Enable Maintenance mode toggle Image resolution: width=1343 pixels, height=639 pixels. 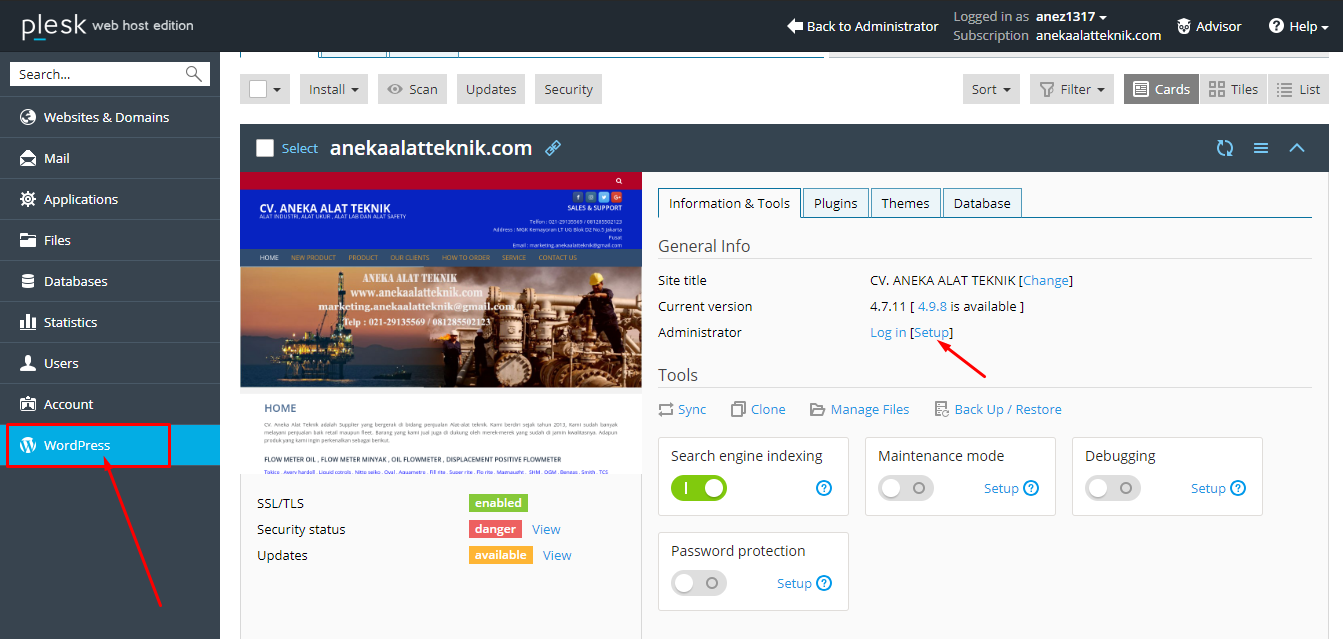906,488
